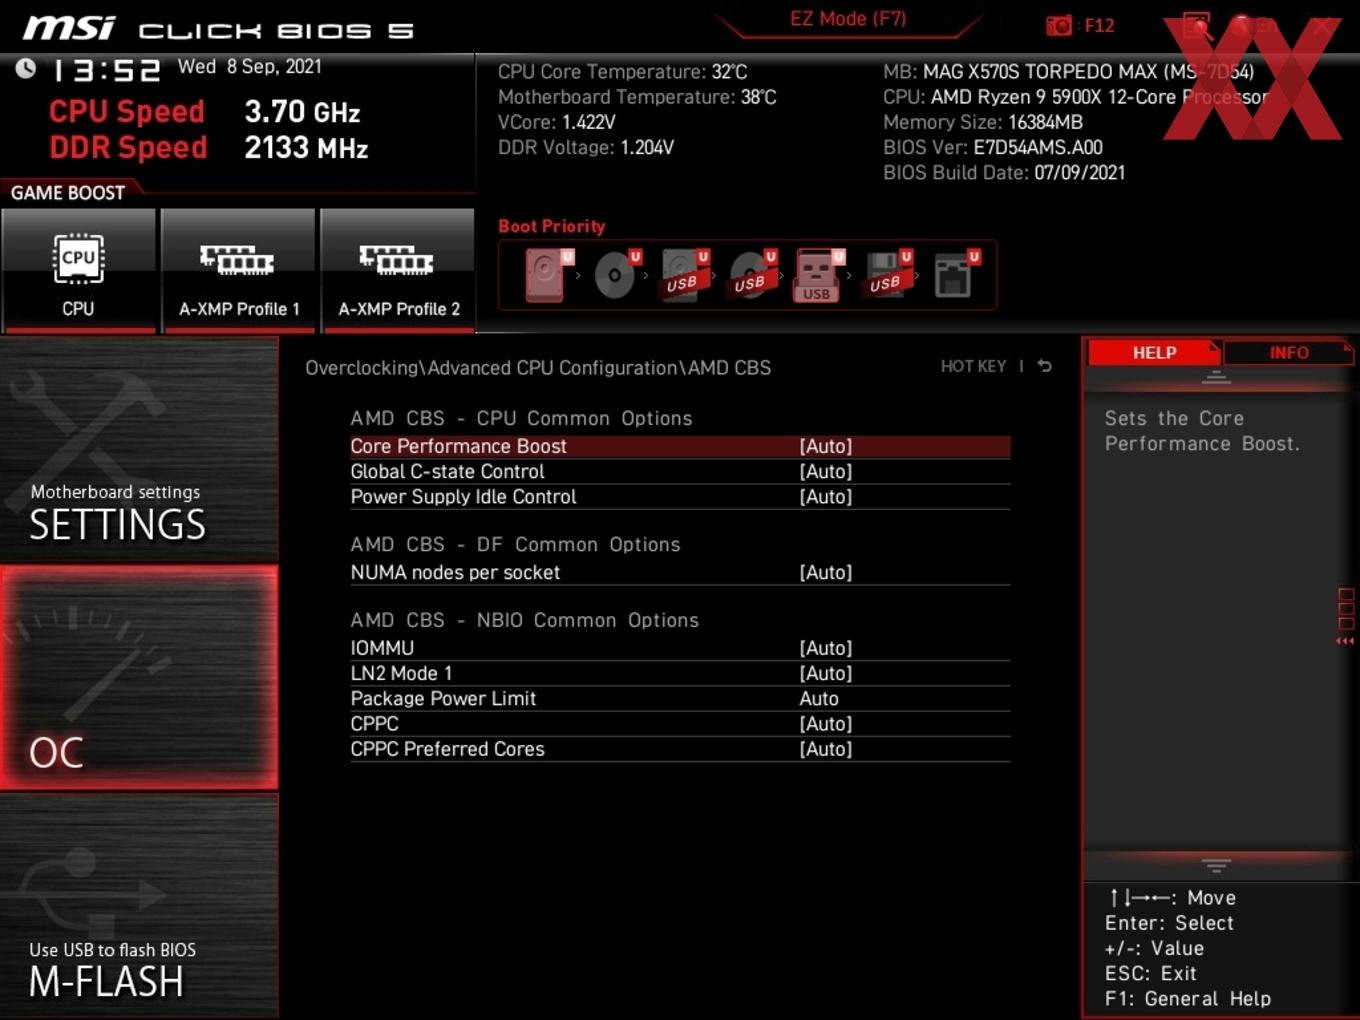Click the clock icon beside 13:52
Screen dimensions: 1360x1020
click(26, 68)
